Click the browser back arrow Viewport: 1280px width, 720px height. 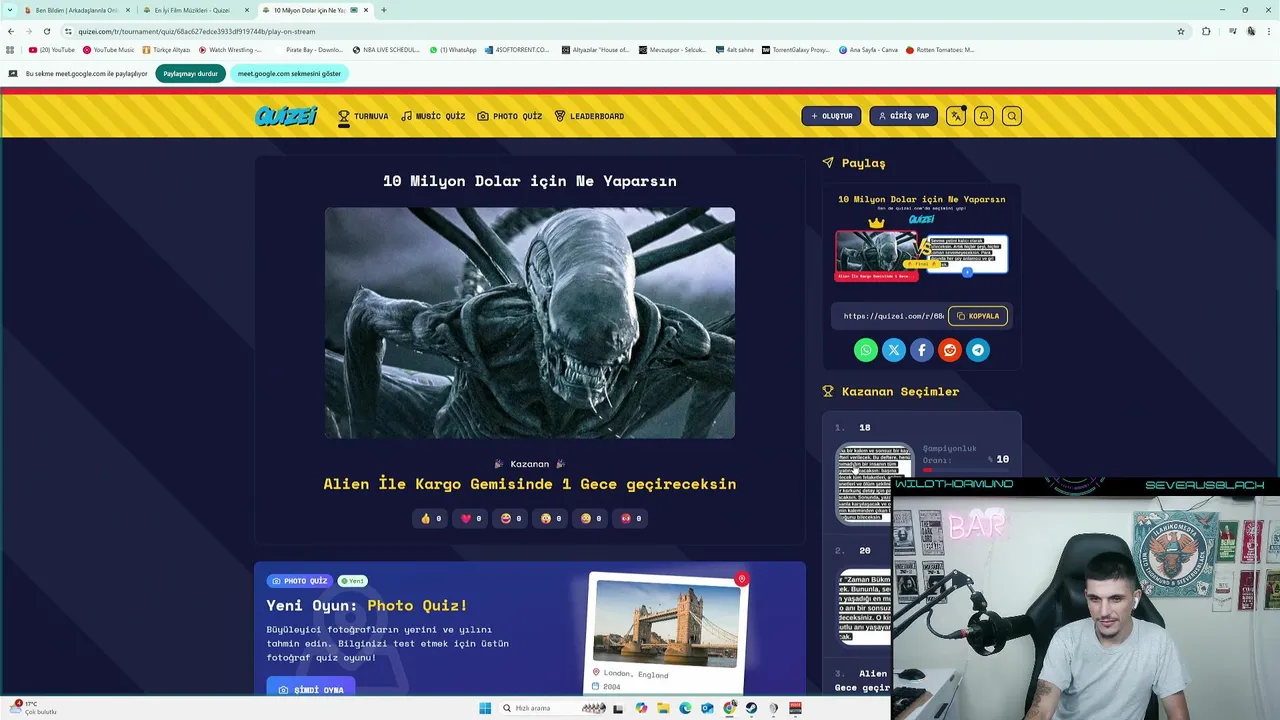[11, 31]
